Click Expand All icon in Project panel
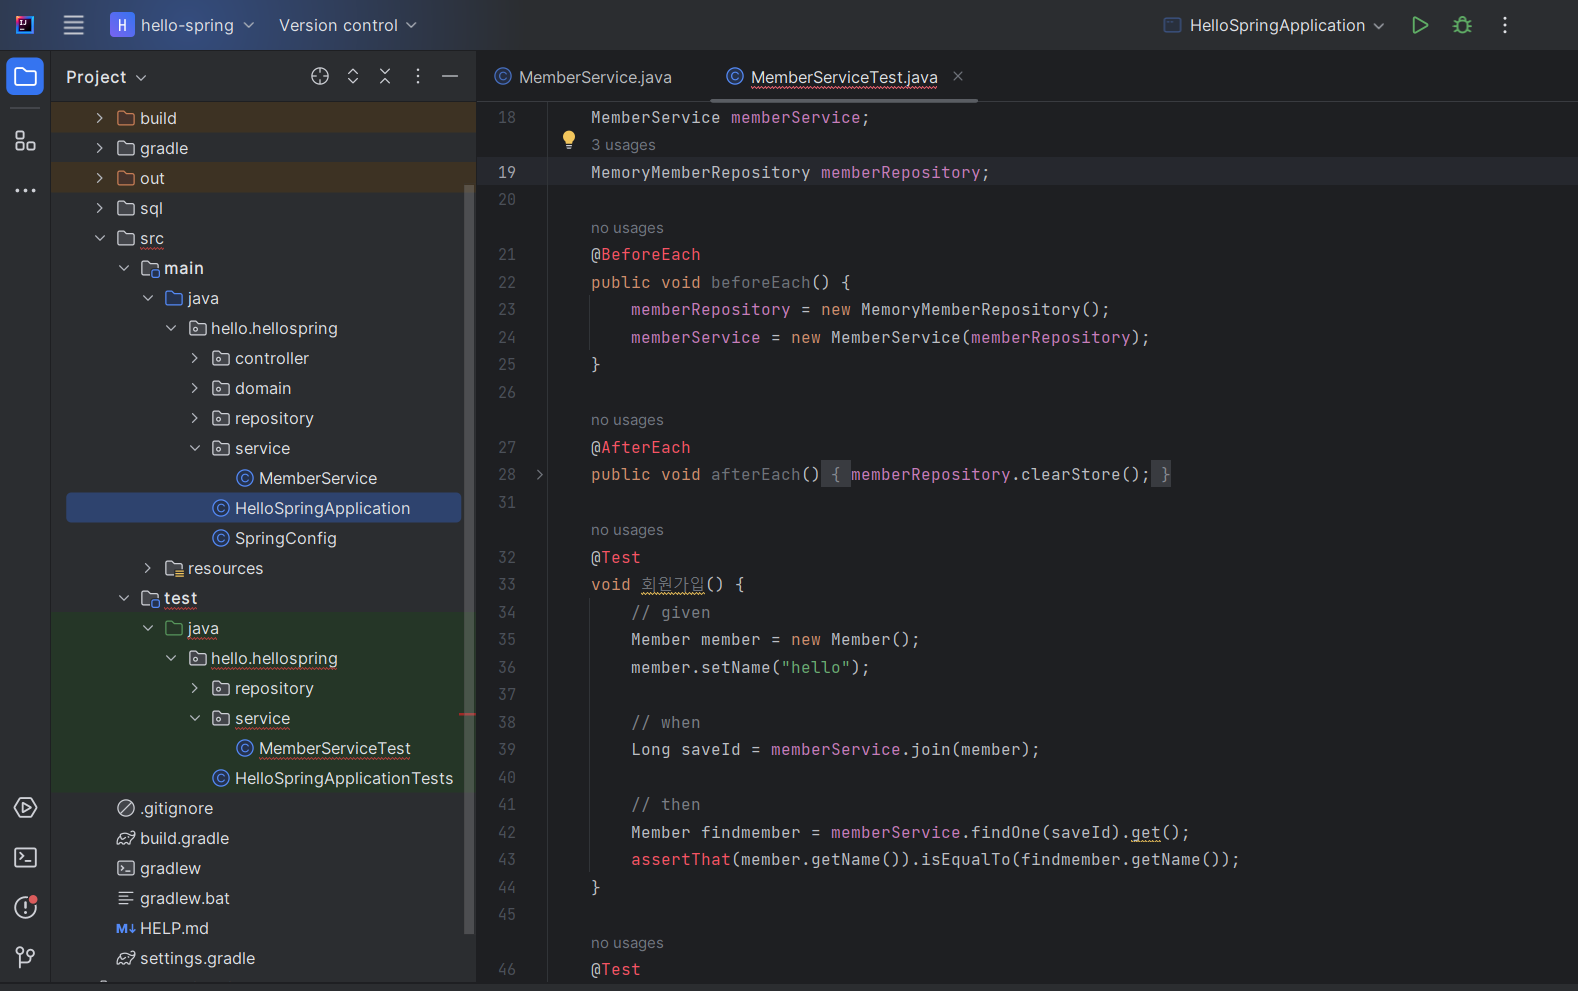 click(x=353, y=76)
